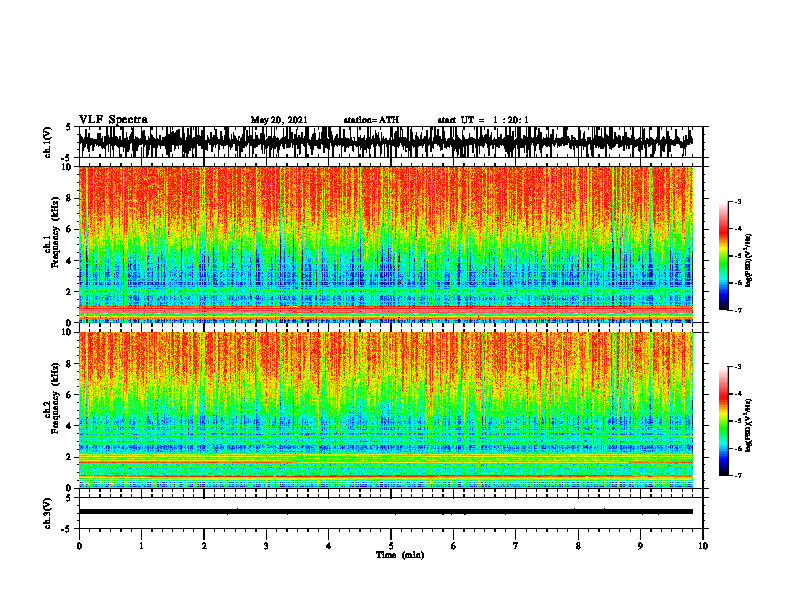Image resolution: width=792 pixels, height=612 pixels.
Task: Click the "10" tick on ch.1 frequency axis
Action: coord(68,167)
